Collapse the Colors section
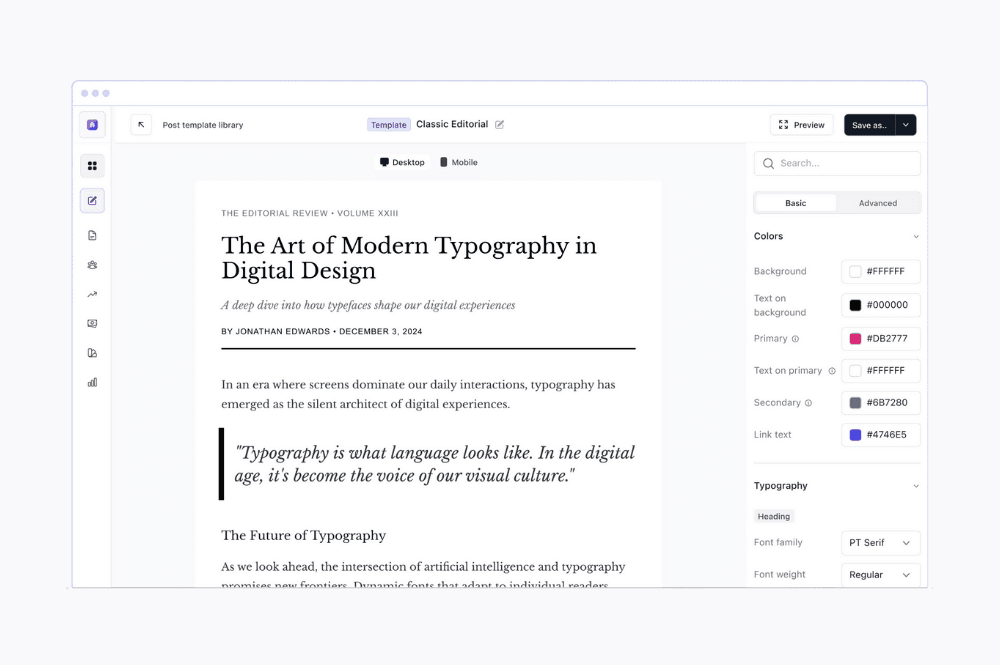This screenshot has width=1000, height=665. click(916, 237)
